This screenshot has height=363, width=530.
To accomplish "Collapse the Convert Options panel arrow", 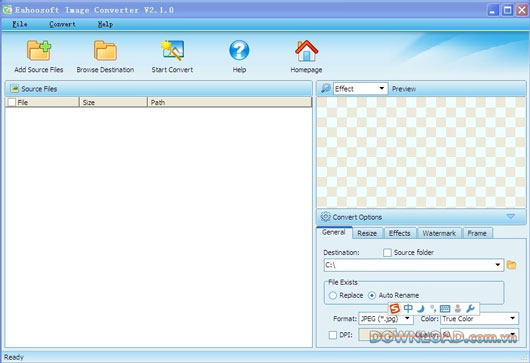I will 510,216.
